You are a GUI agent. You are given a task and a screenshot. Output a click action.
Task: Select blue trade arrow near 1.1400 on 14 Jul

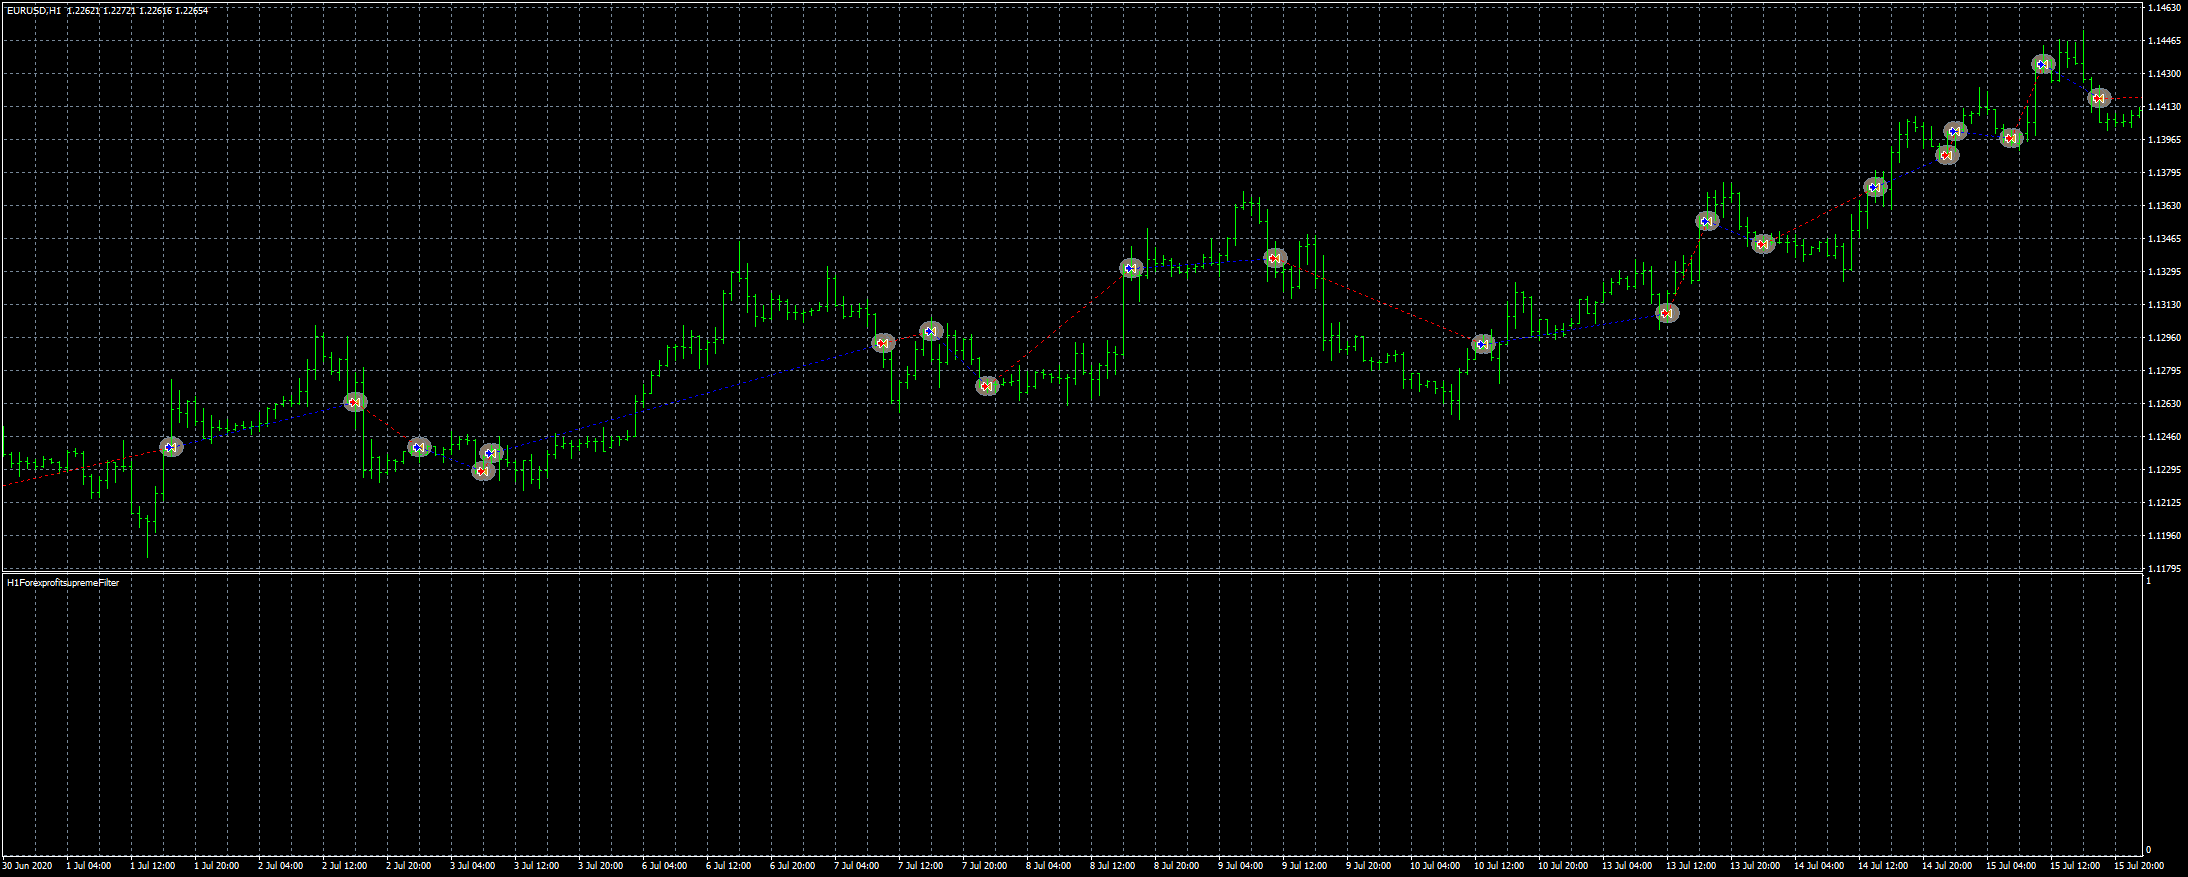[x=1954, y=131]
